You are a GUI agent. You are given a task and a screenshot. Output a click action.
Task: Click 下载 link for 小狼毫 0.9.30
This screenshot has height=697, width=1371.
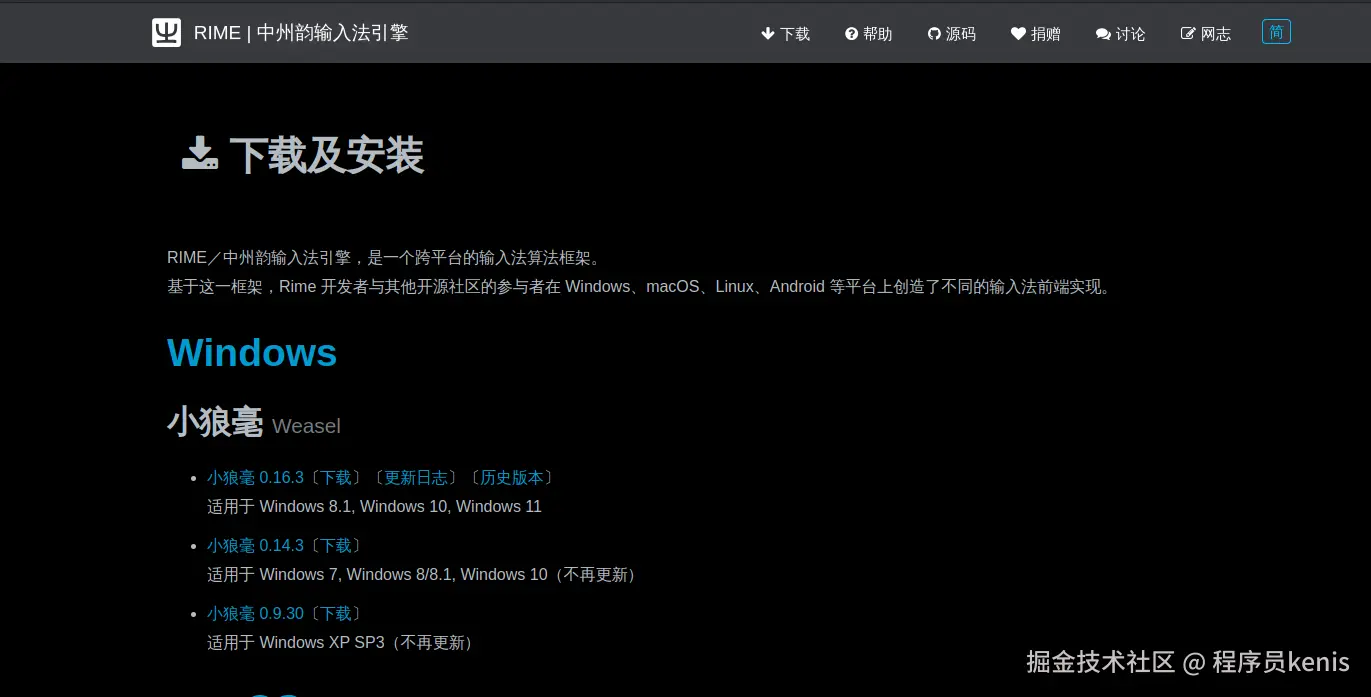(336, 614)
